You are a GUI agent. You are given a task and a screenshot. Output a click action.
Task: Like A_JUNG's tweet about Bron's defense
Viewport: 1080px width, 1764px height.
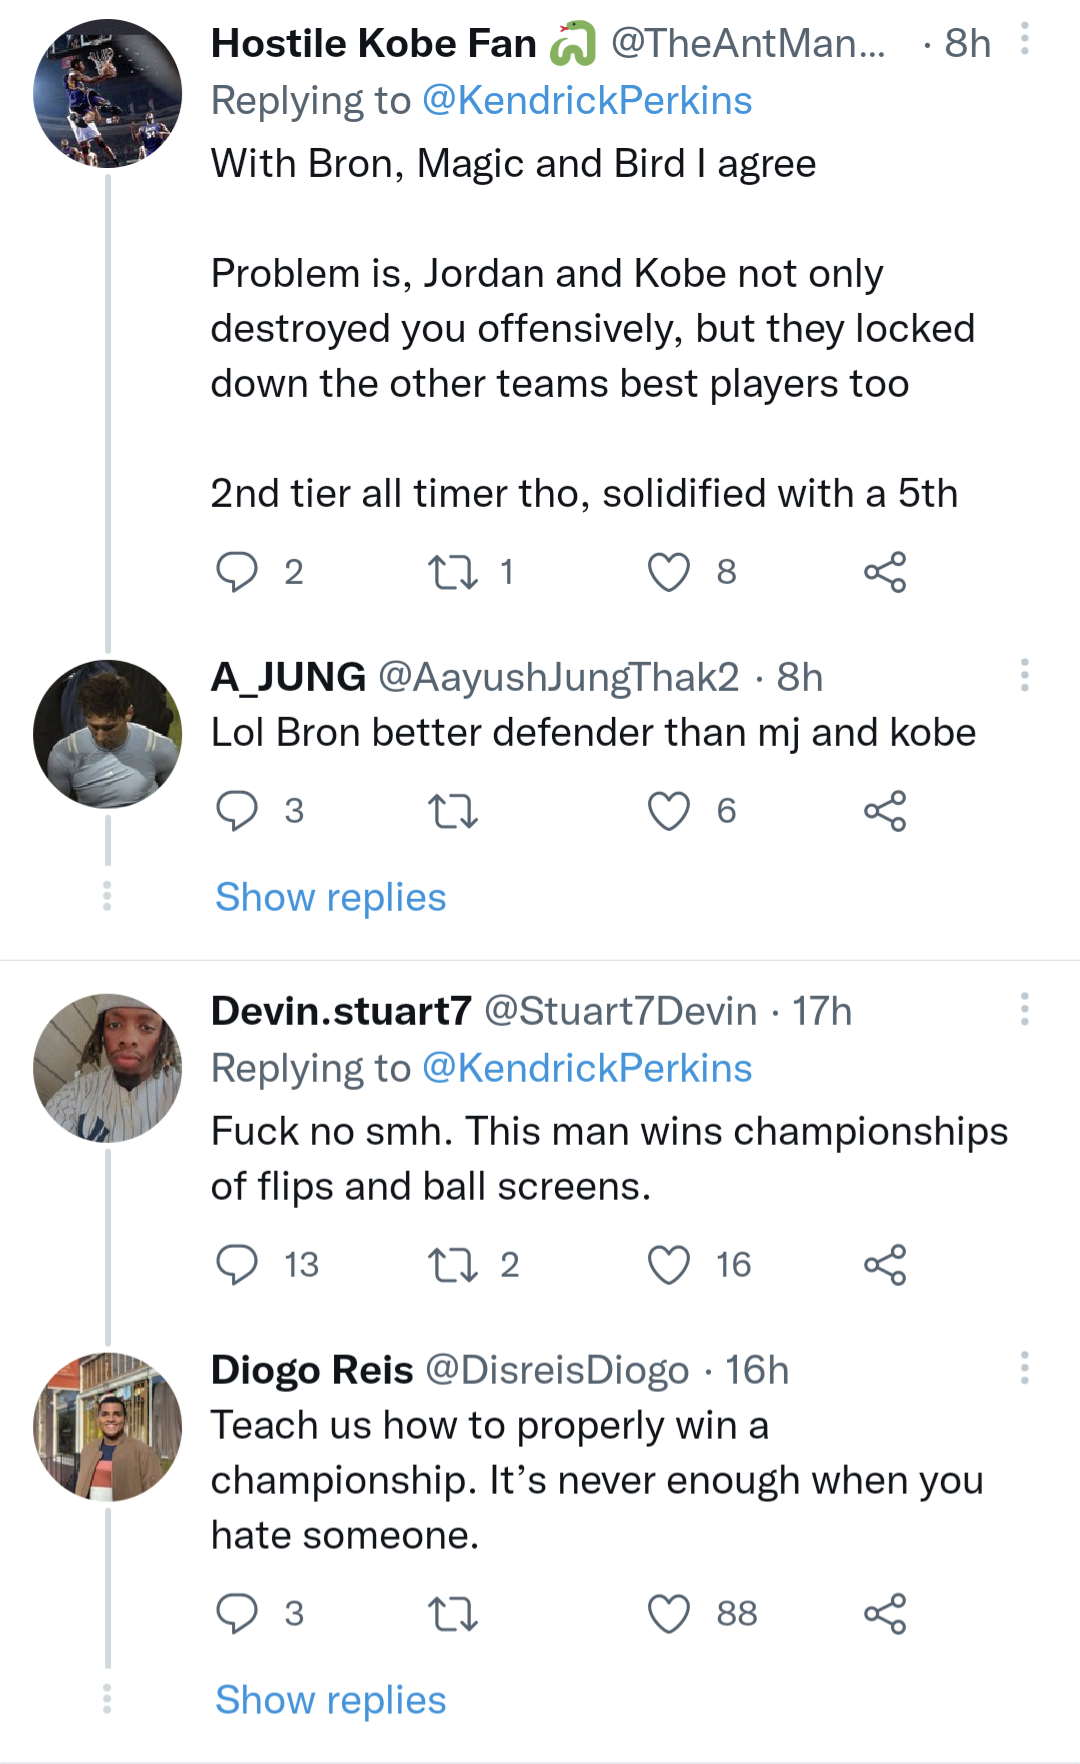click(x=669, y=811)
